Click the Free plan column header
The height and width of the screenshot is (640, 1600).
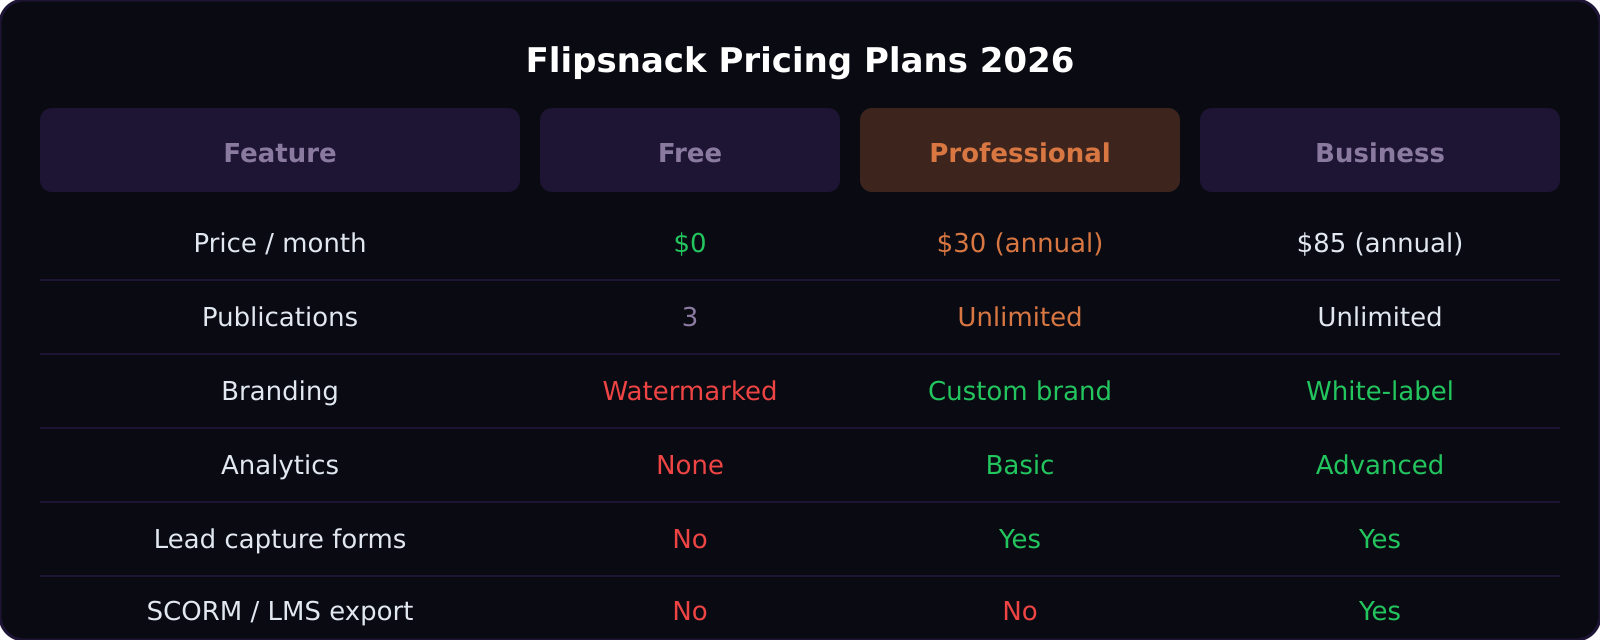pos(690,150)
